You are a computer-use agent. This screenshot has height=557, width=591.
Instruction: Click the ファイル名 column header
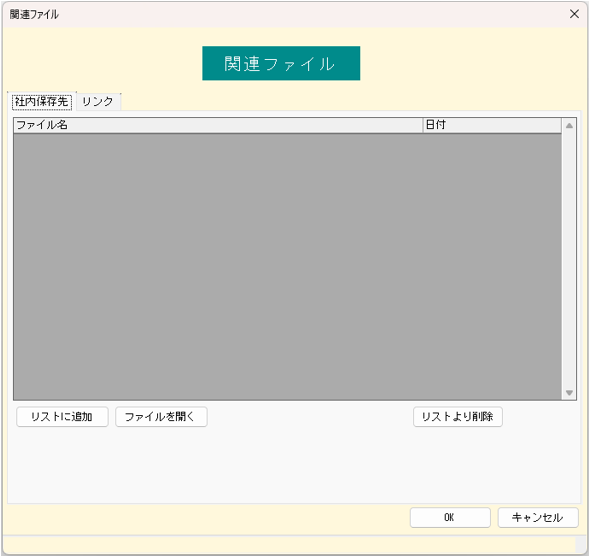(x=218, y=125)
